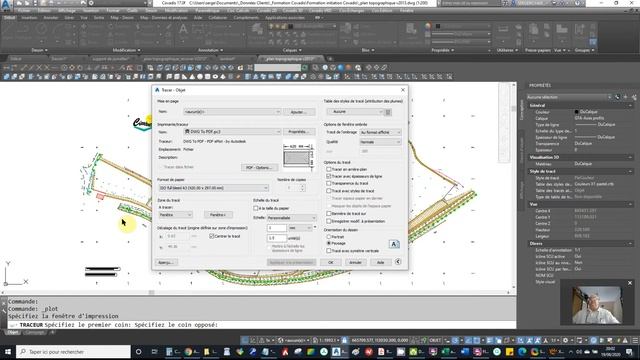Click the Cortana circle icon on taskbar
The height and width of the screenshot is (360, 640).
138,351
